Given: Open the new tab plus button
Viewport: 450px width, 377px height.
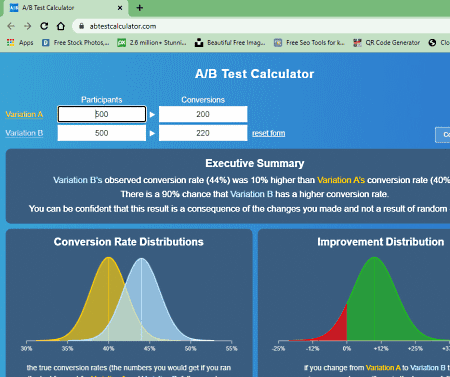Looking at the screenshot, I should pos(140,8).
